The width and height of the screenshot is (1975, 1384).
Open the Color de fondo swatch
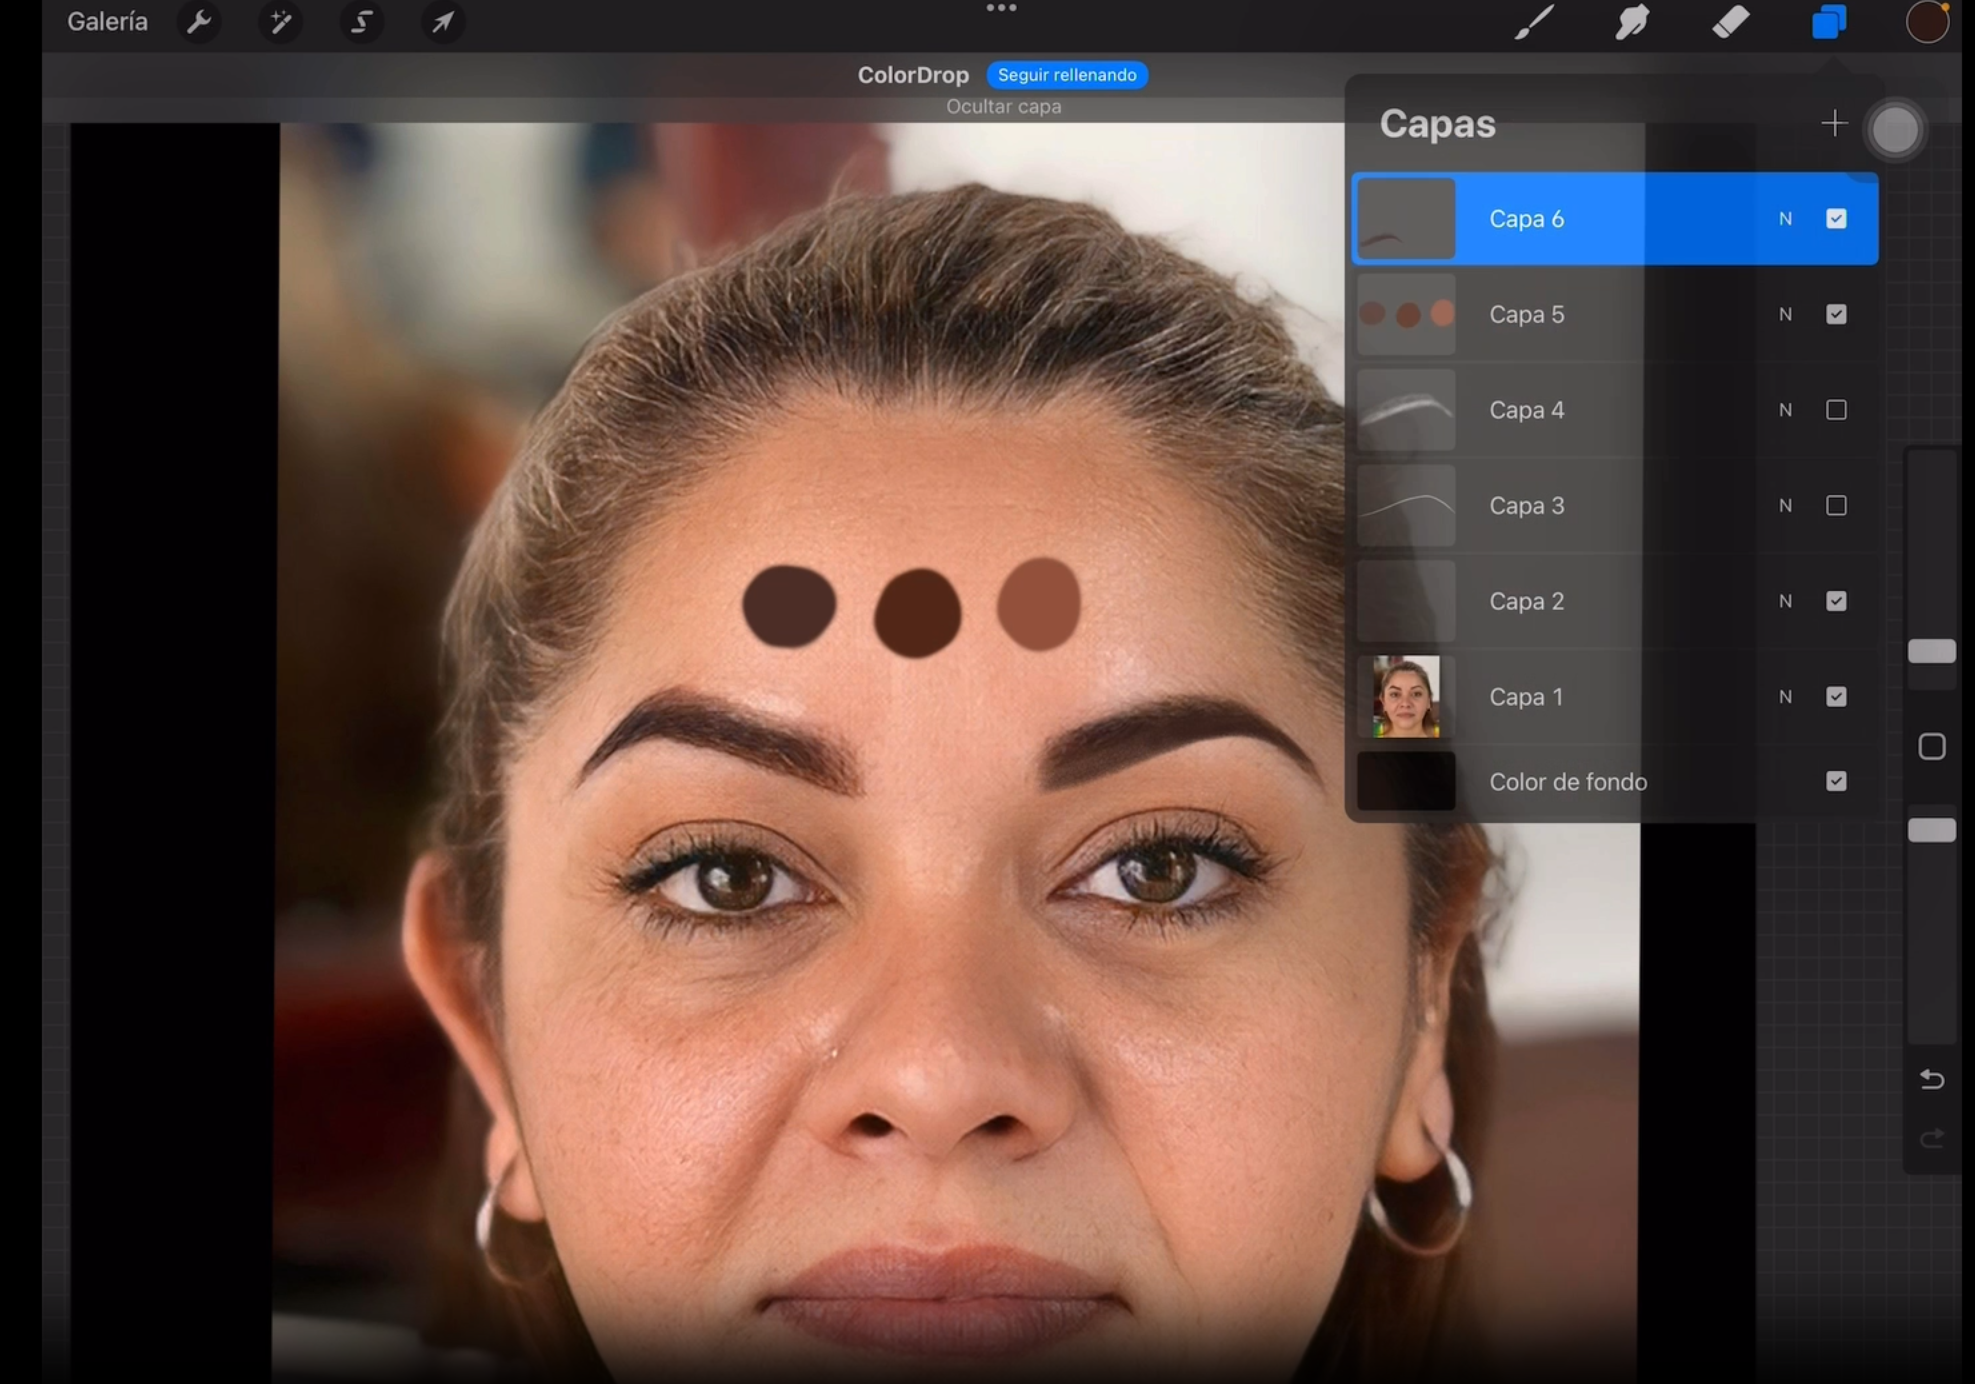pyautogui.click(x=1405, y=781)
